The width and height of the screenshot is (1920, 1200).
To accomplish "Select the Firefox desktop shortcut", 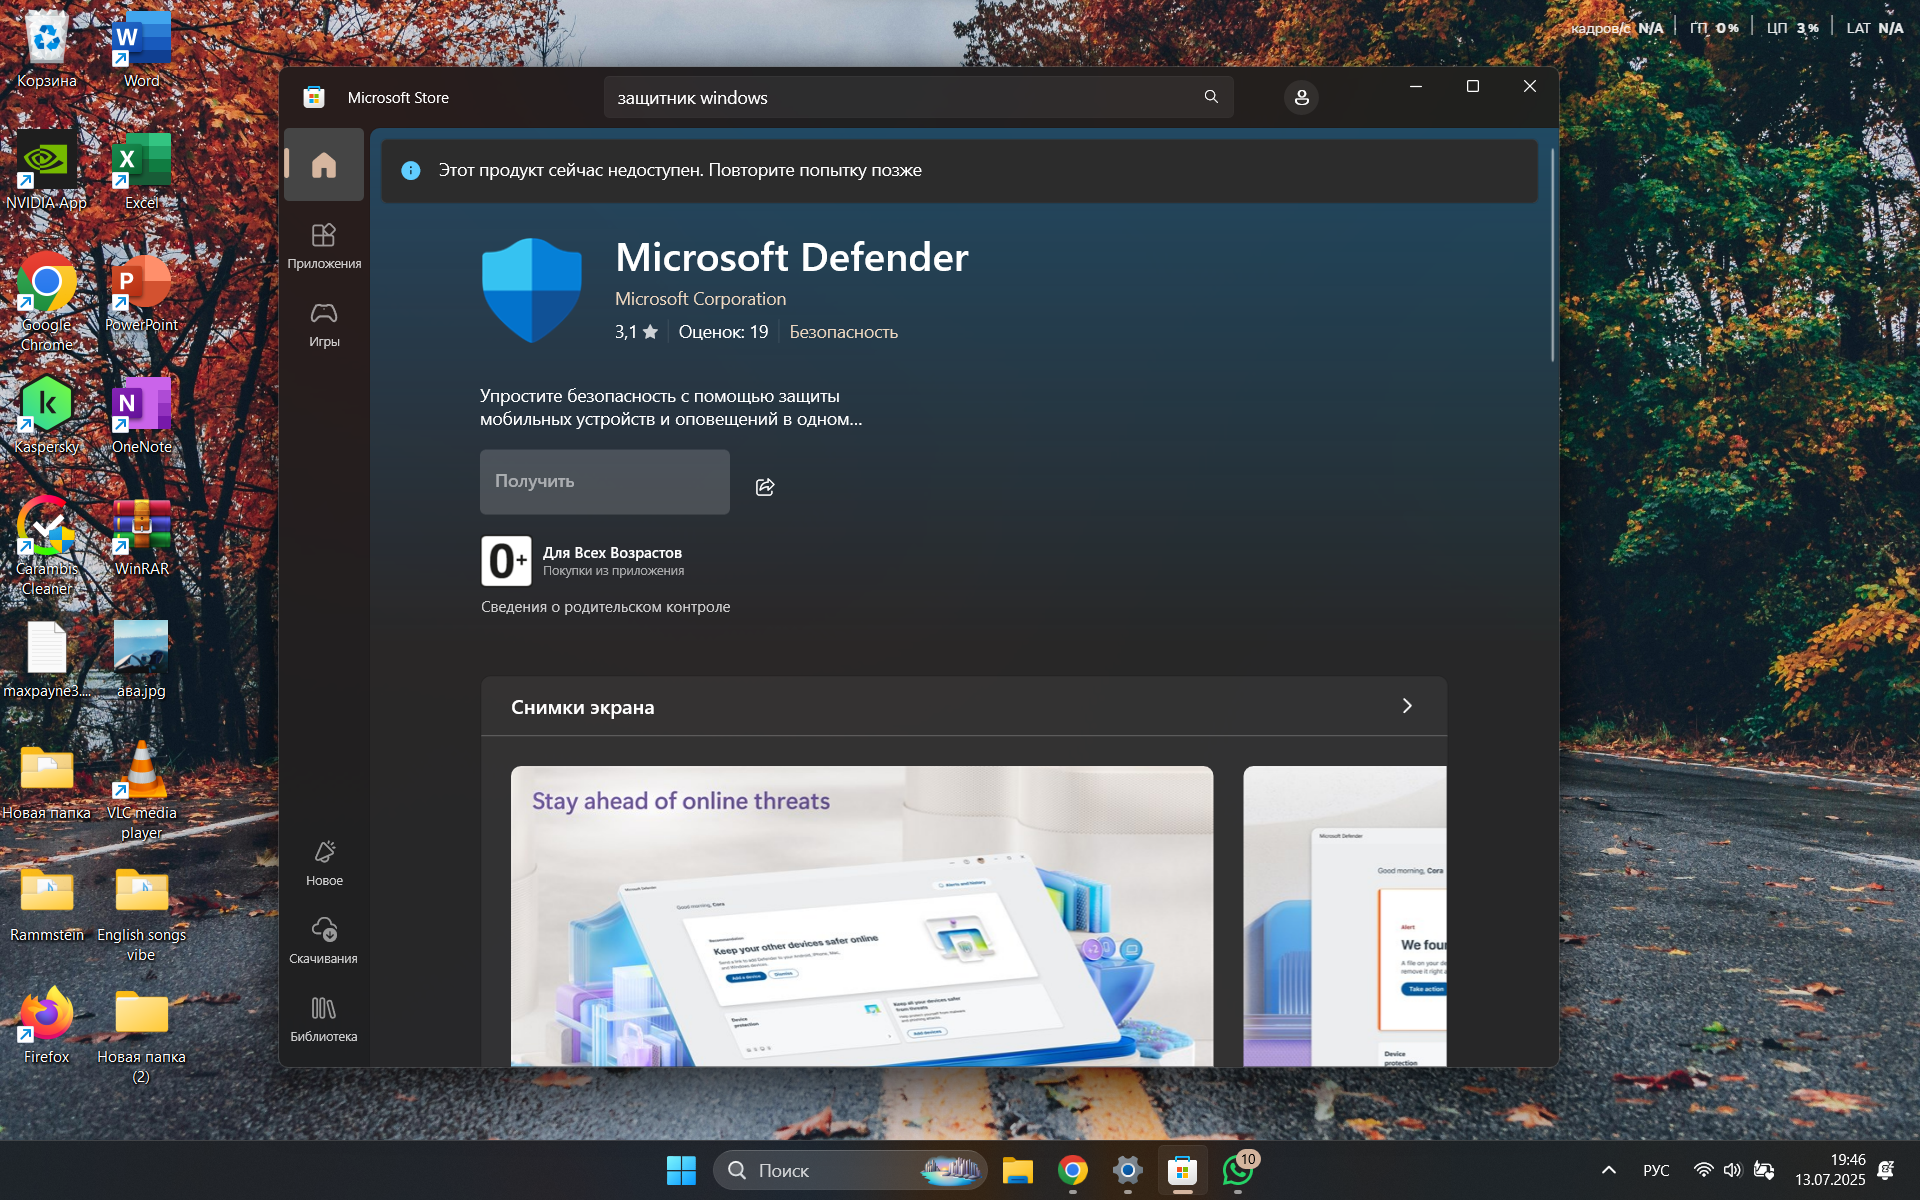I will tap(46, 1026).
